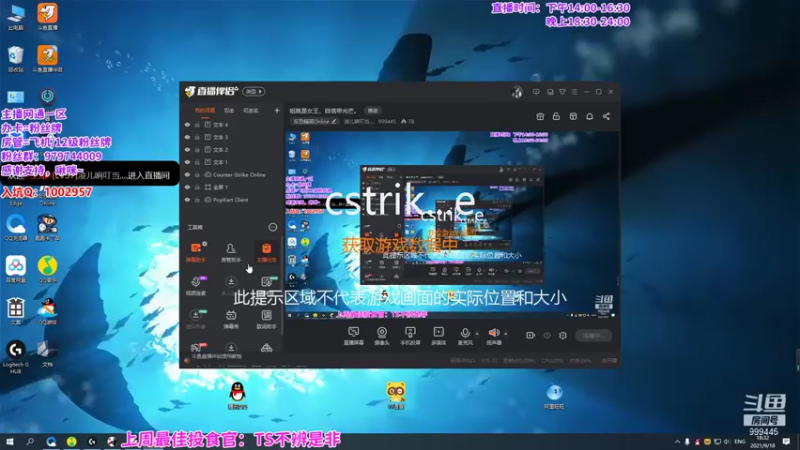Add a camera source
The image size is (800, 450).
tap(382, 336)
